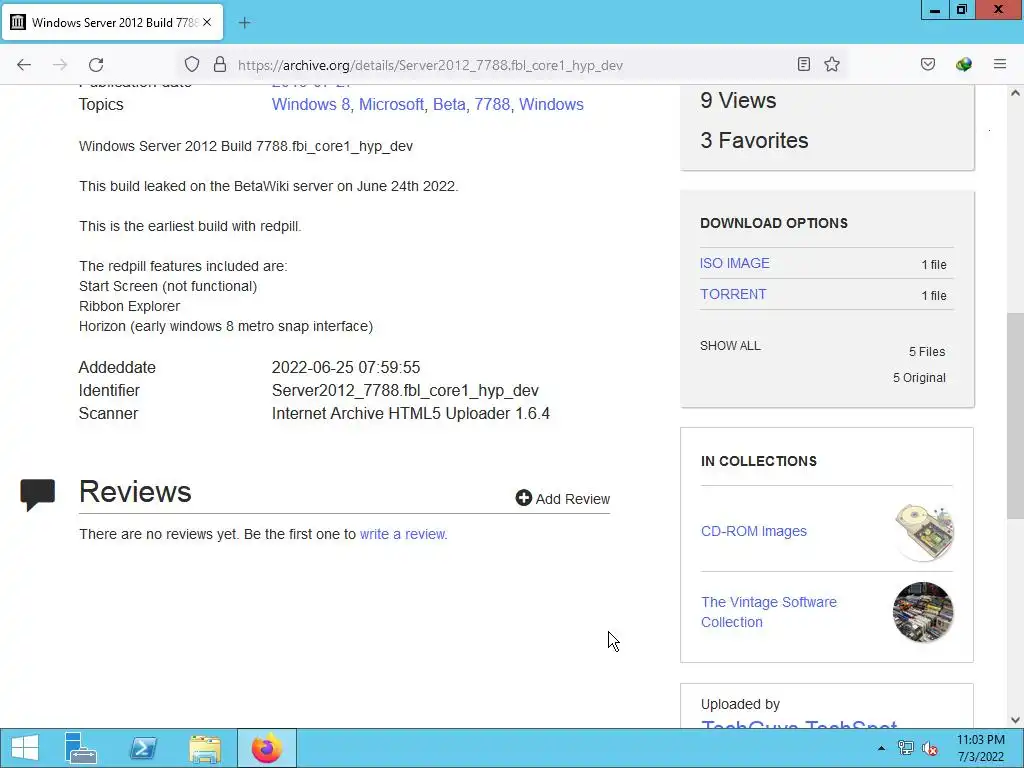Open the taskbar clock and date
The width and height of the screenshot is (1024, 768).
[981, 748]
